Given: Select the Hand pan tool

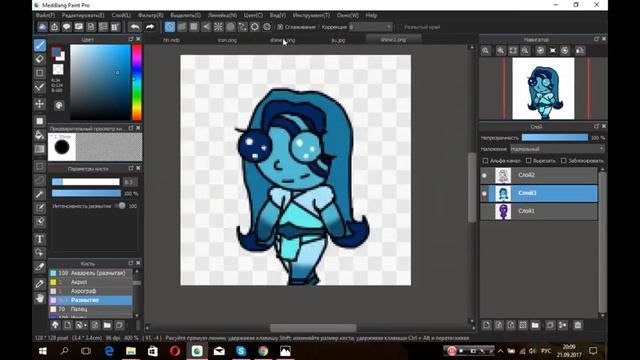Looking at the screenshot, I should coord(40,298).
